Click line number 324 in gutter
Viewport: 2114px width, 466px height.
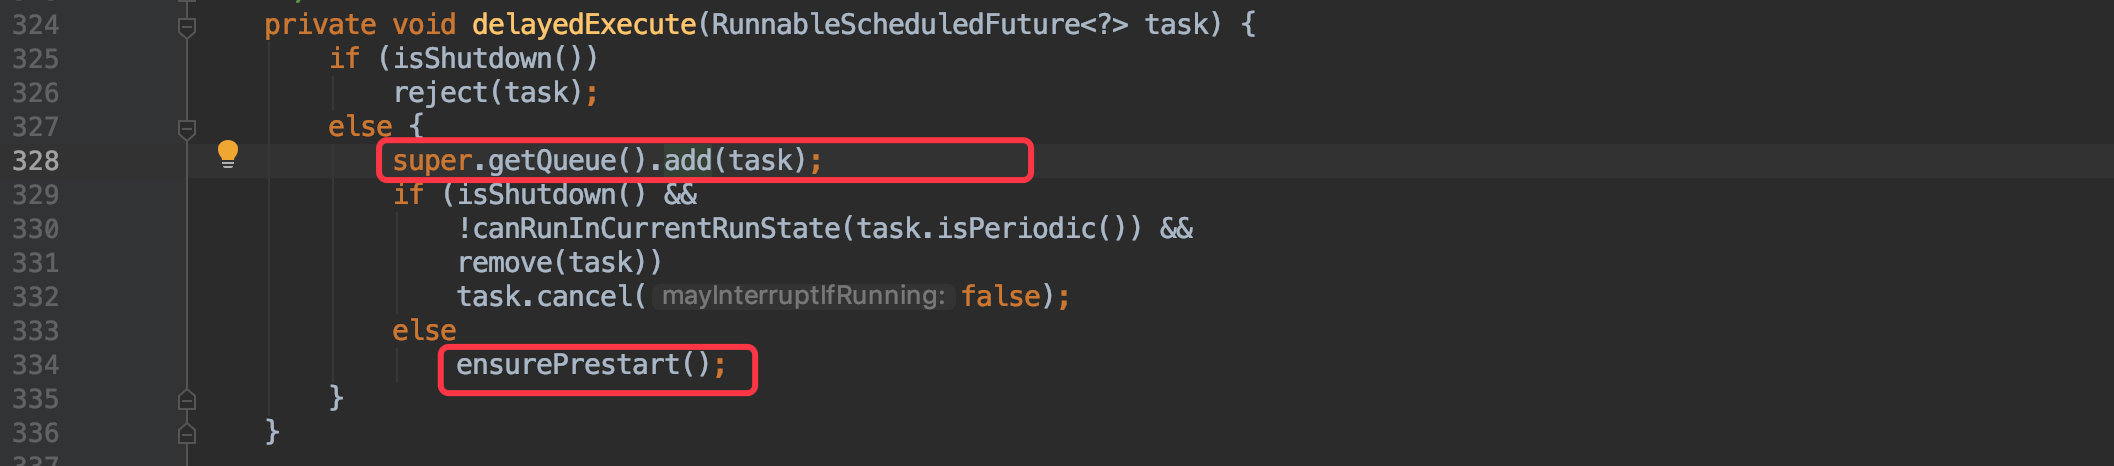pyautogui.click(x=36, y=25)
